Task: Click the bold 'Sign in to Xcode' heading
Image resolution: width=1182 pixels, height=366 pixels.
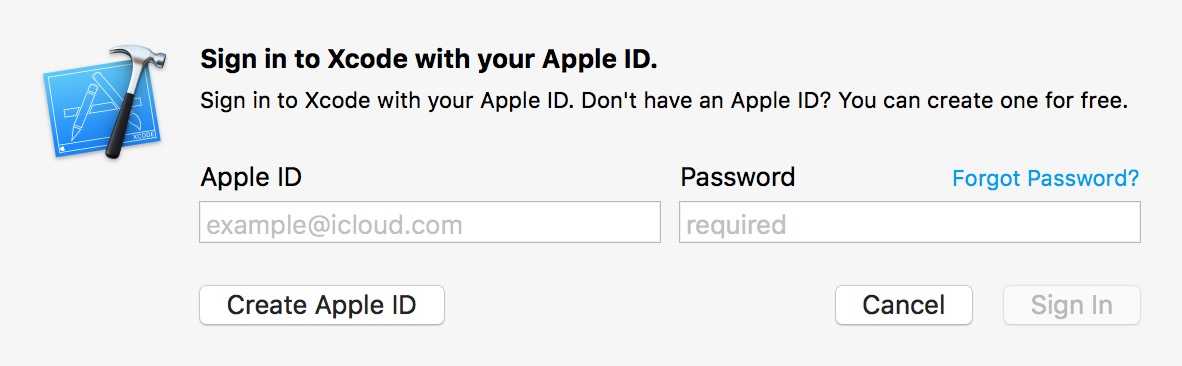Action: tap(428, 59)
